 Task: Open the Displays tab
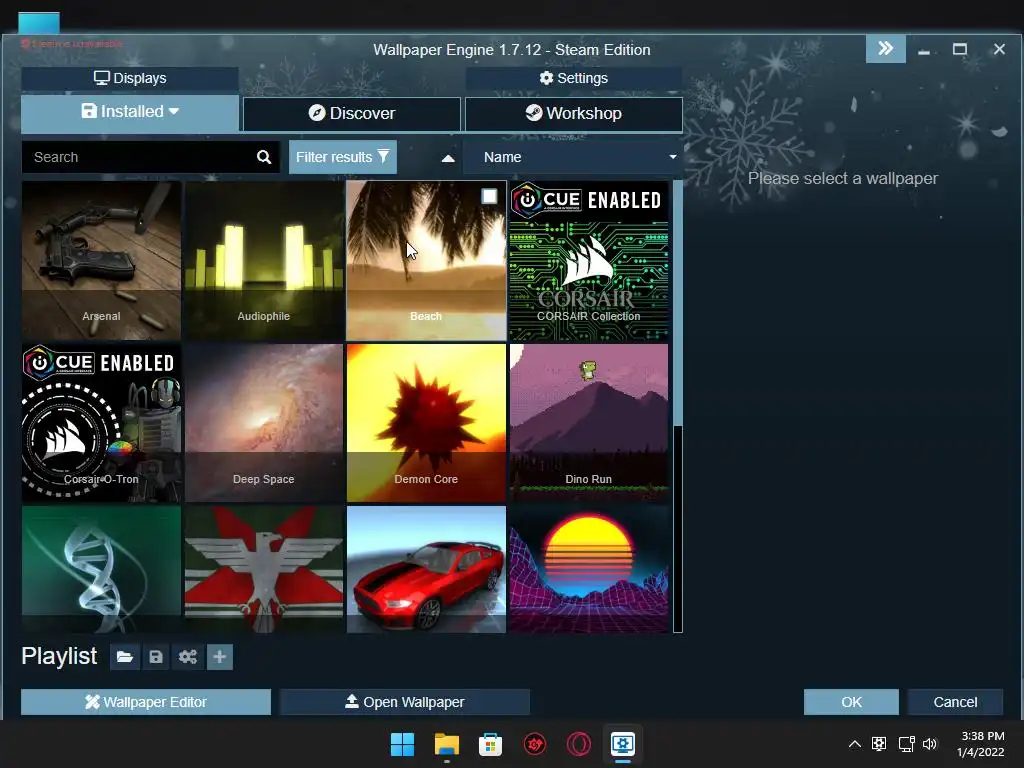pyautogui.click(x=130, y=78)
